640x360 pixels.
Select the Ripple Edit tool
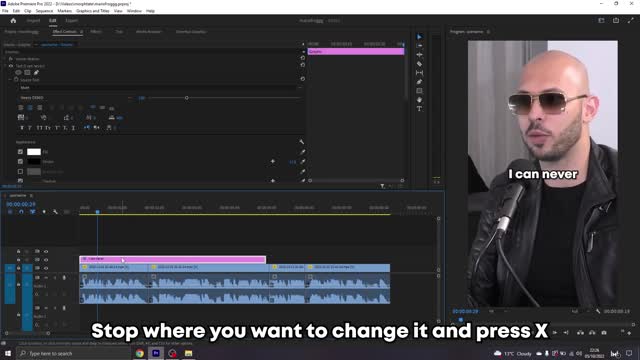click(419, 55)
